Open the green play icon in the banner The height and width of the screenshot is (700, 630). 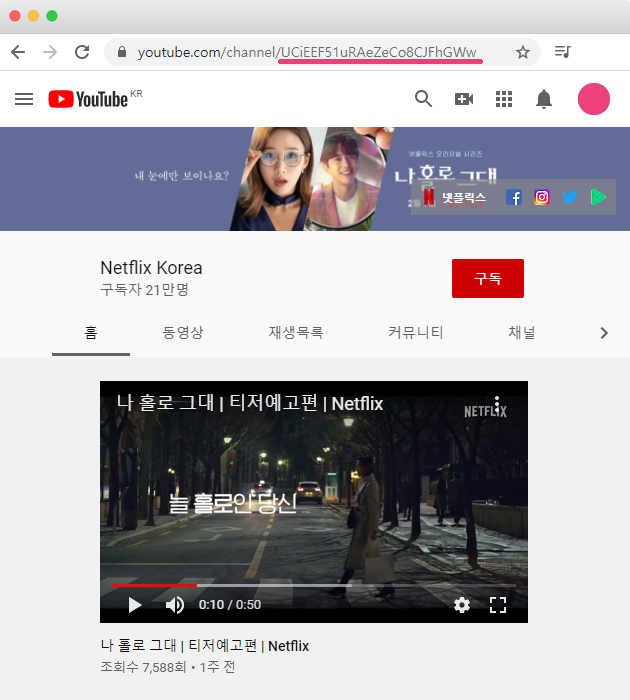coord(598,197)
